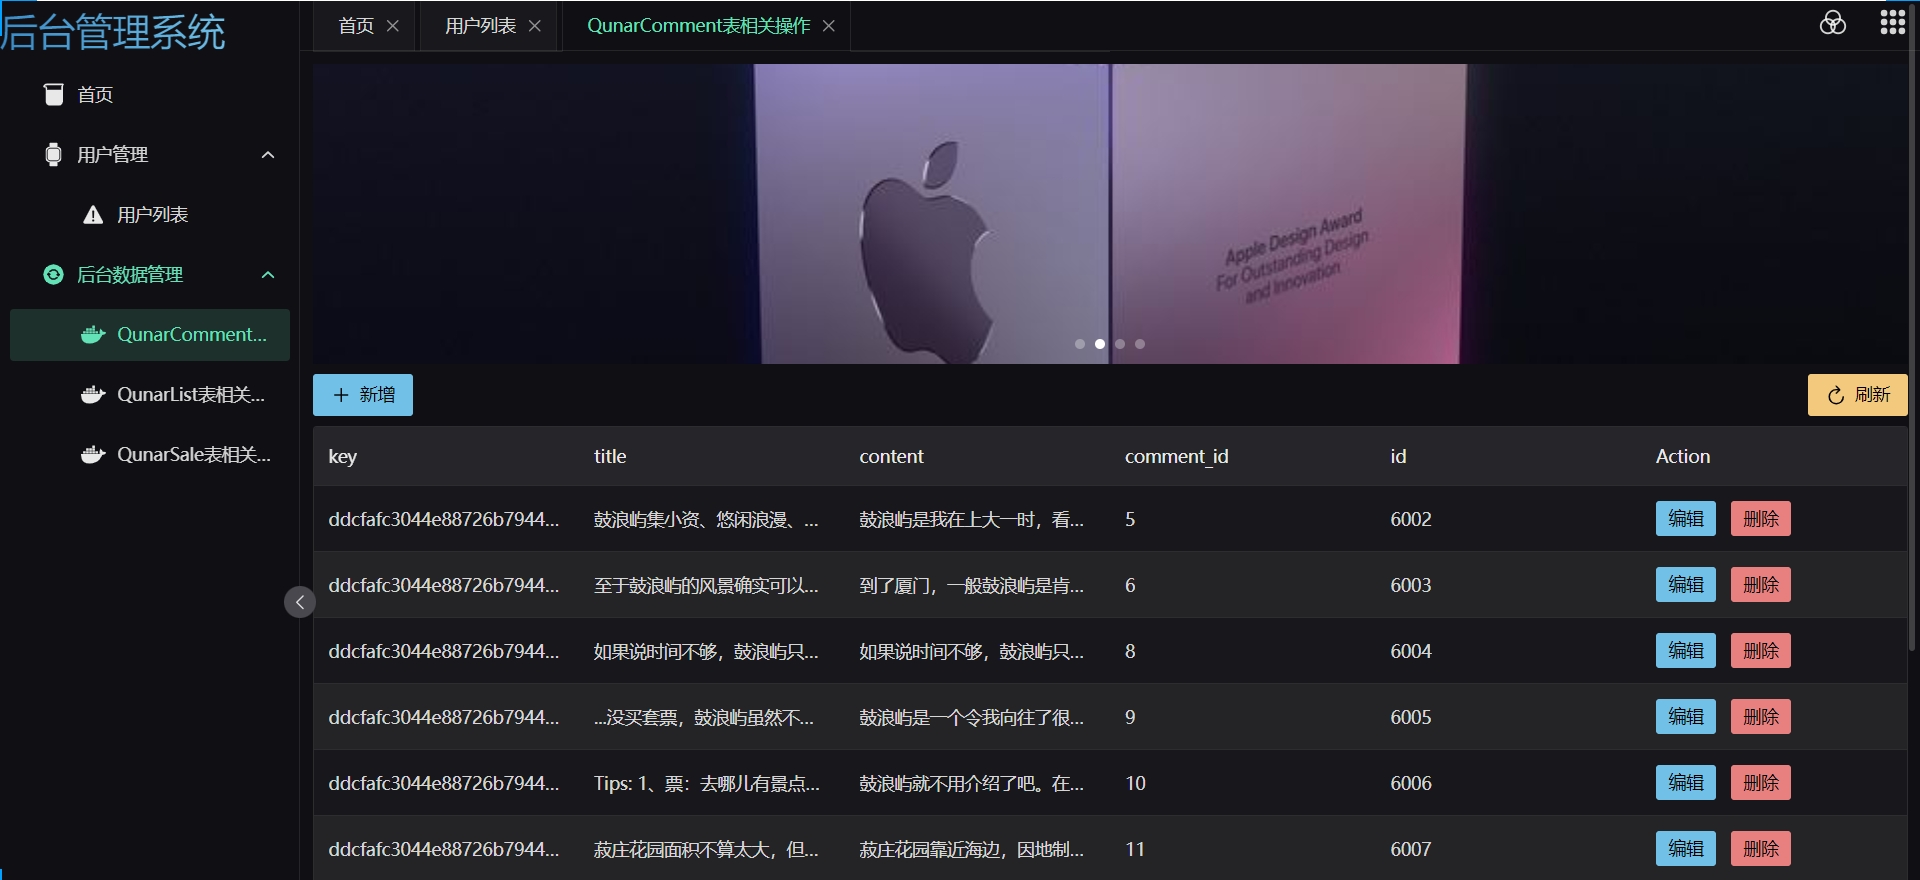Collapse the 后台数据管理 menu chevron
Screen dimensions: 1920x880
pyautogui.click(x=268, y=274)
